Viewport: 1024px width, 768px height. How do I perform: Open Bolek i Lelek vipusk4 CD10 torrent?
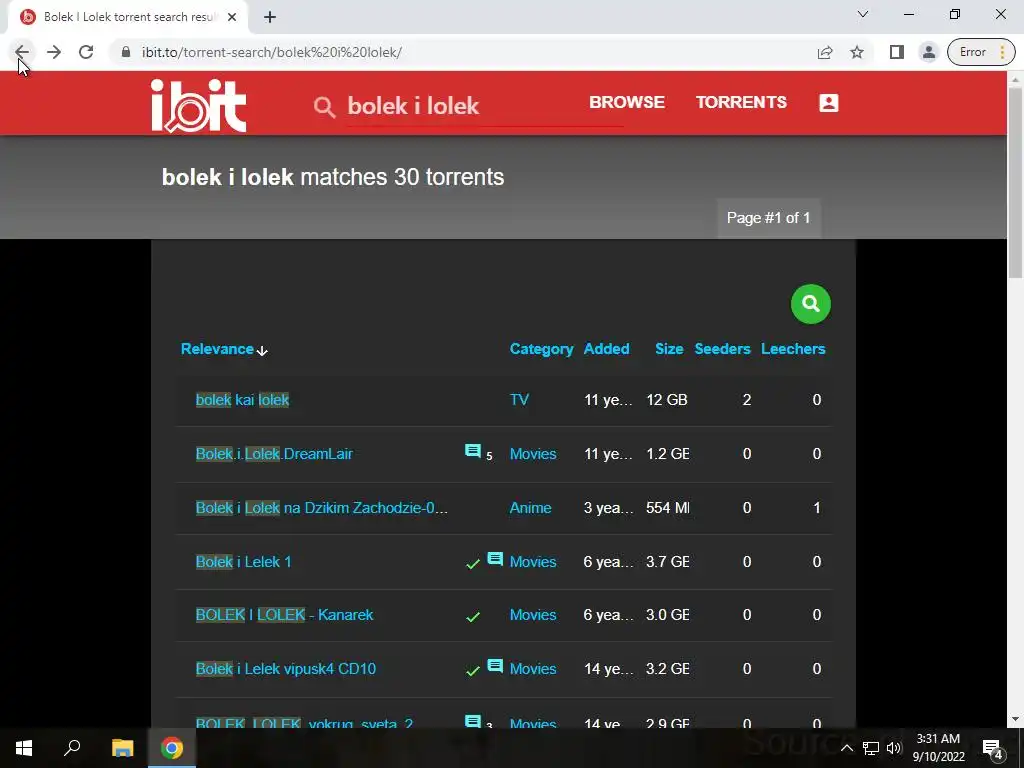coord(286,669)
